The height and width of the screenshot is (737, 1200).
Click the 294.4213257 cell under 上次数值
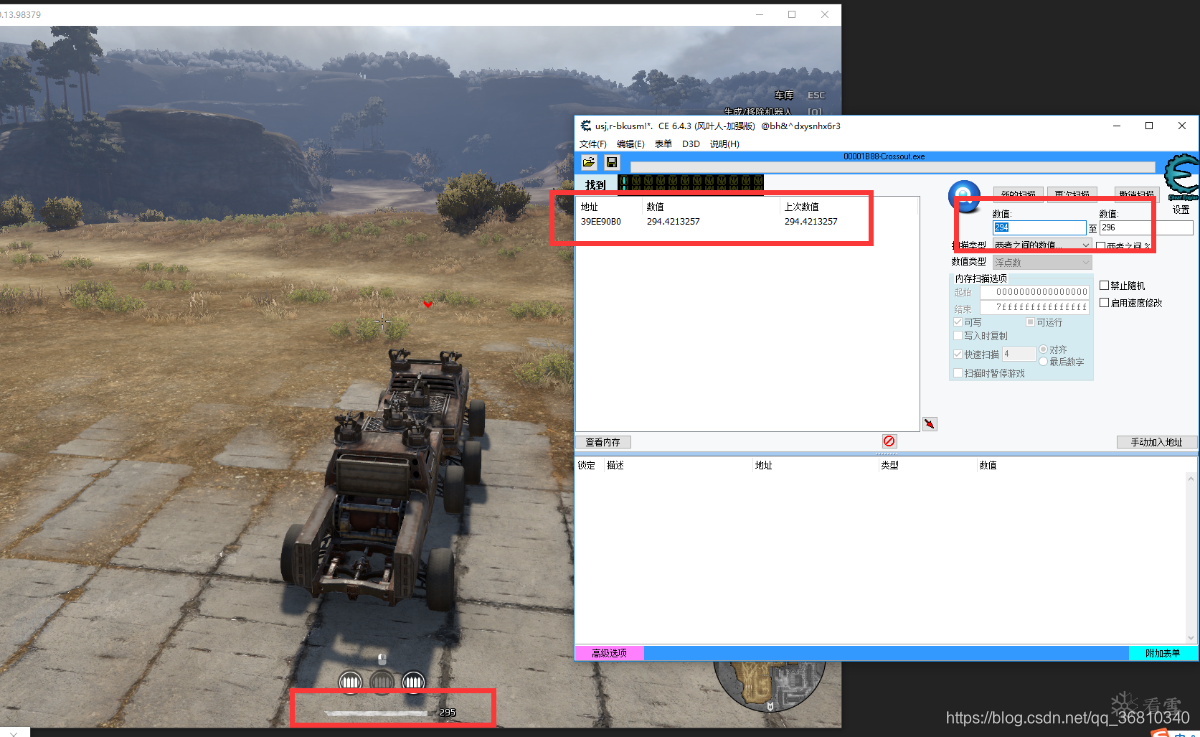click(x=811, y=222)
